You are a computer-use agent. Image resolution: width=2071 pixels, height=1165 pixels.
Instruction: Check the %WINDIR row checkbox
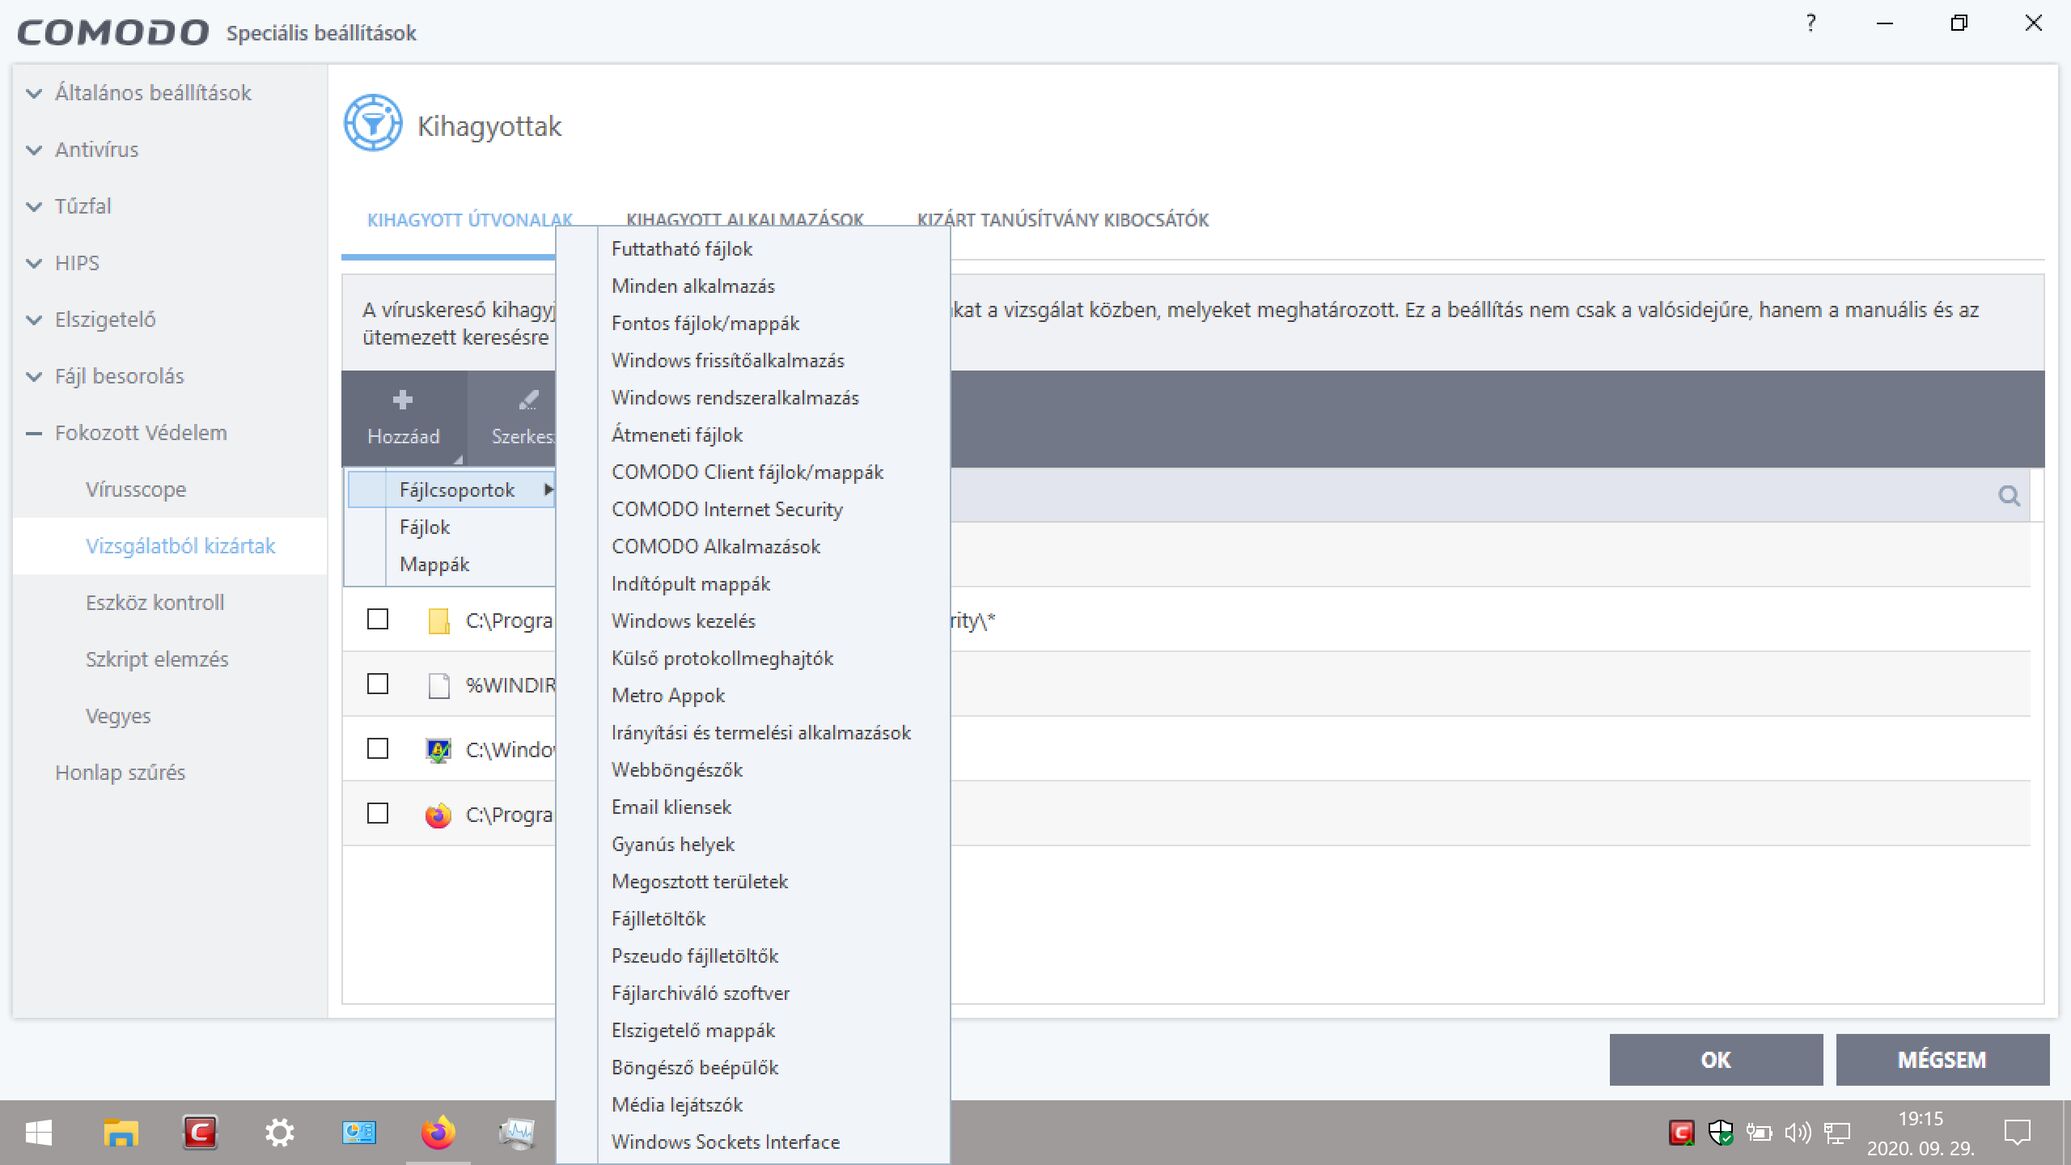[x=378, y=684]
